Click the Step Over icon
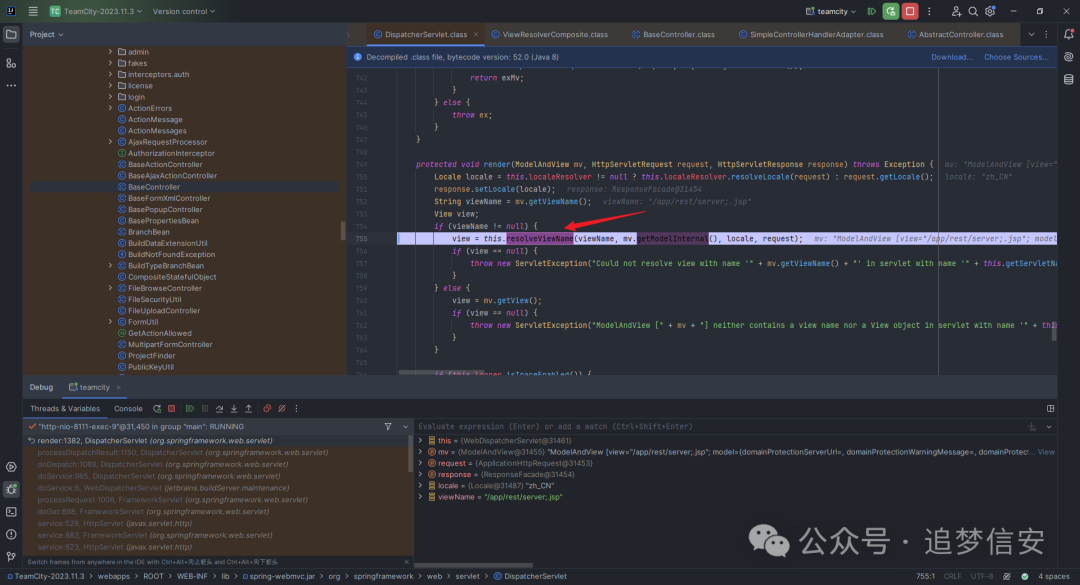This screenshot has width=1080, height=585. click(219, 409)
